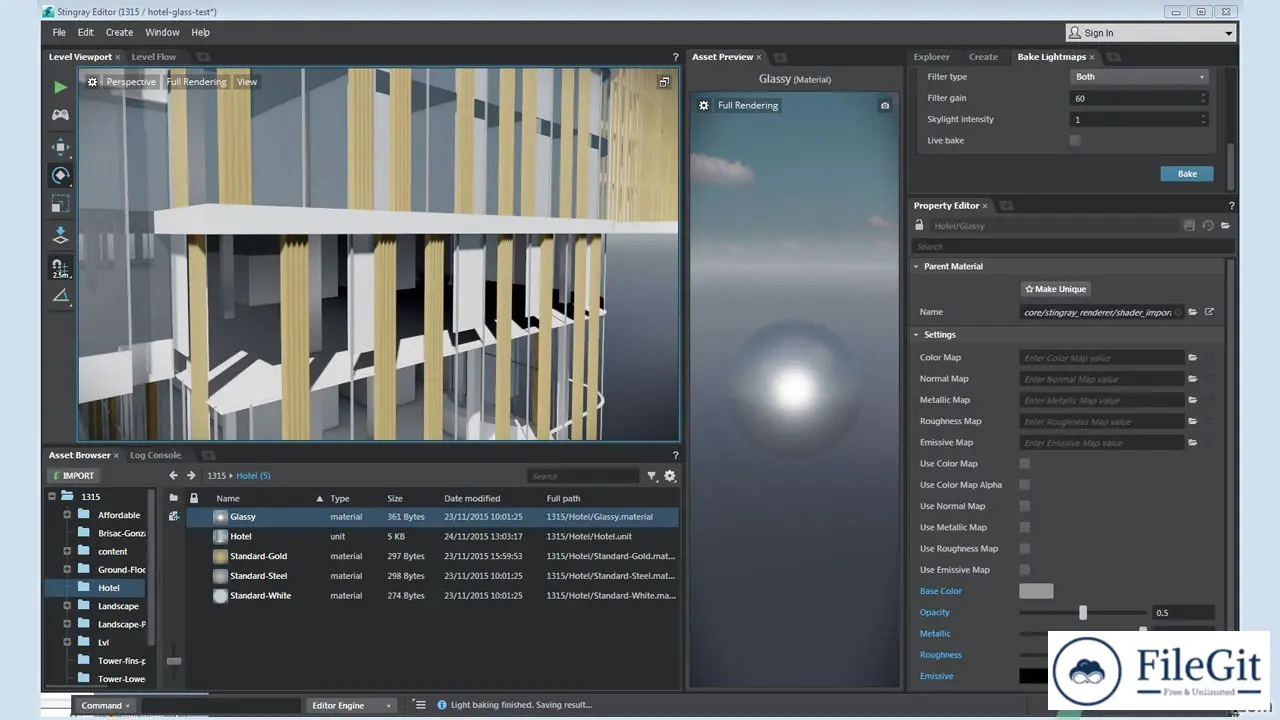Open the Parent Material in an external editor
Viewport: 1280px width, 720px height.
click(1209, 312)
